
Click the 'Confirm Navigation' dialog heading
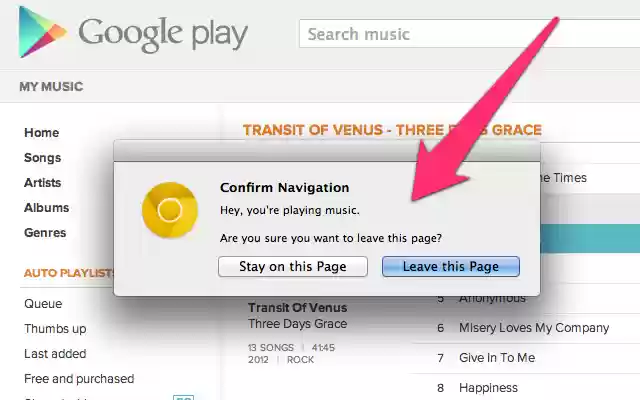(284, 188)
